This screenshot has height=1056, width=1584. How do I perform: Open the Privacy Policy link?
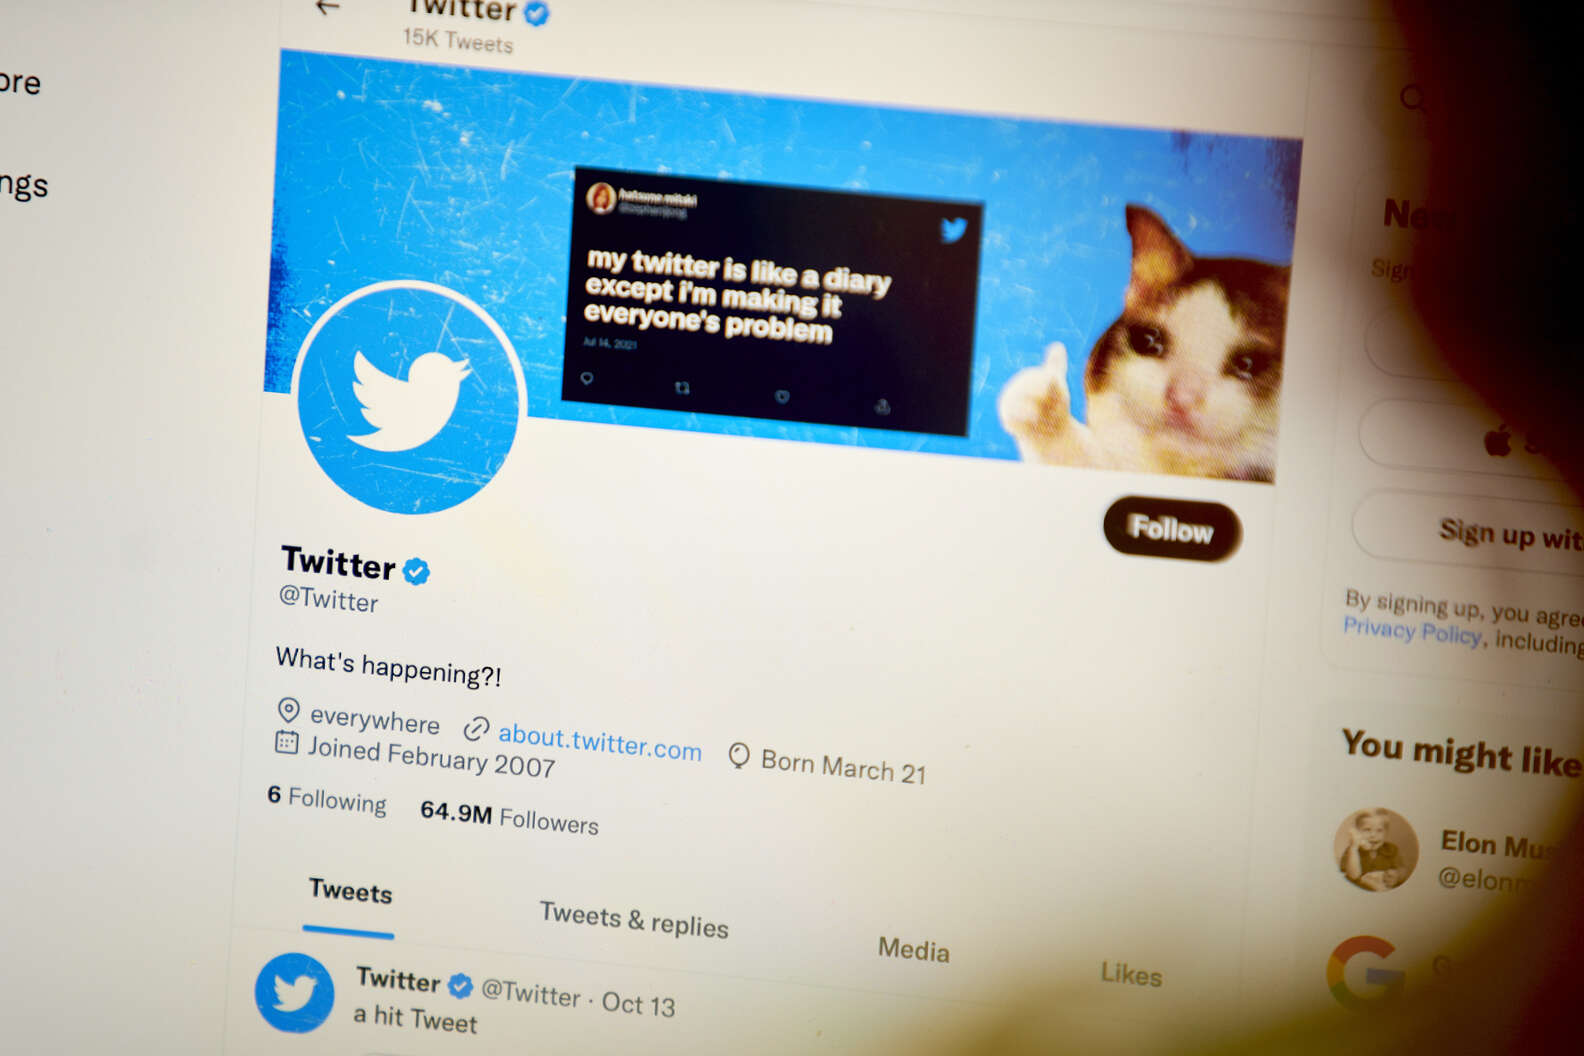(1411, 631)
